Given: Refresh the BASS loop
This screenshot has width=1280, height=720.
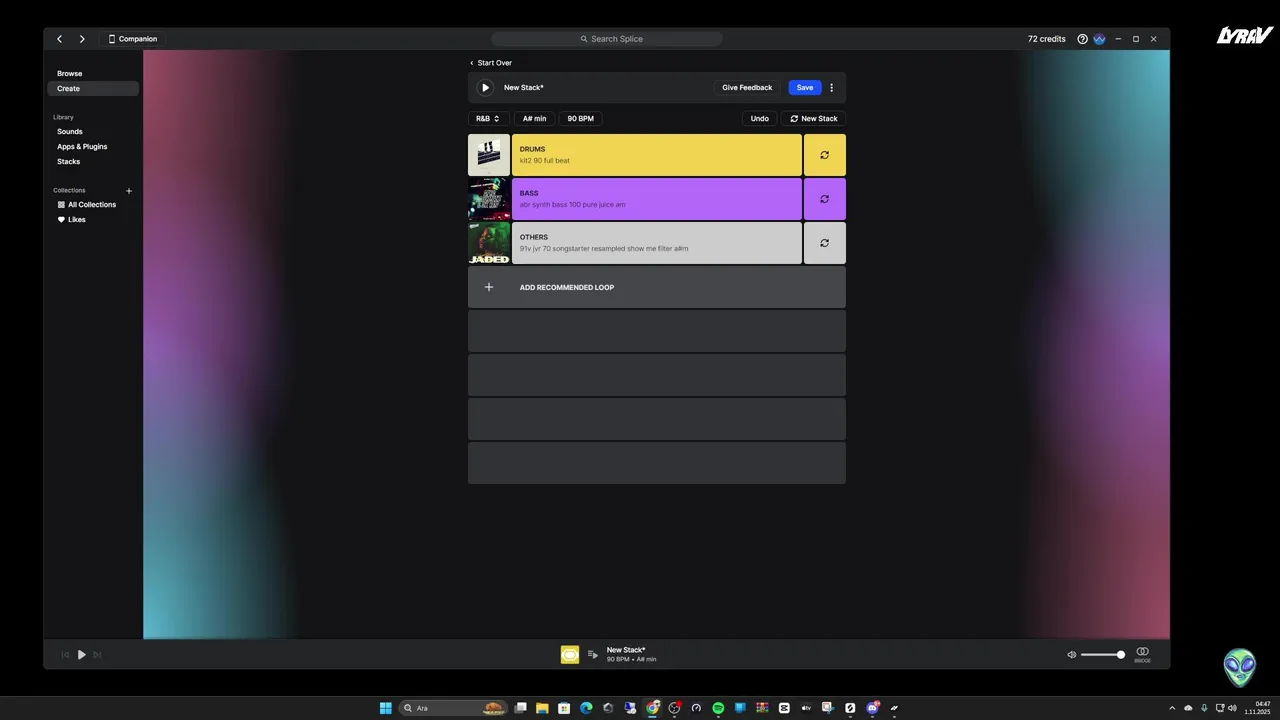Looking at the screenshot, I should pyautogui.click(x=825, y=199).
